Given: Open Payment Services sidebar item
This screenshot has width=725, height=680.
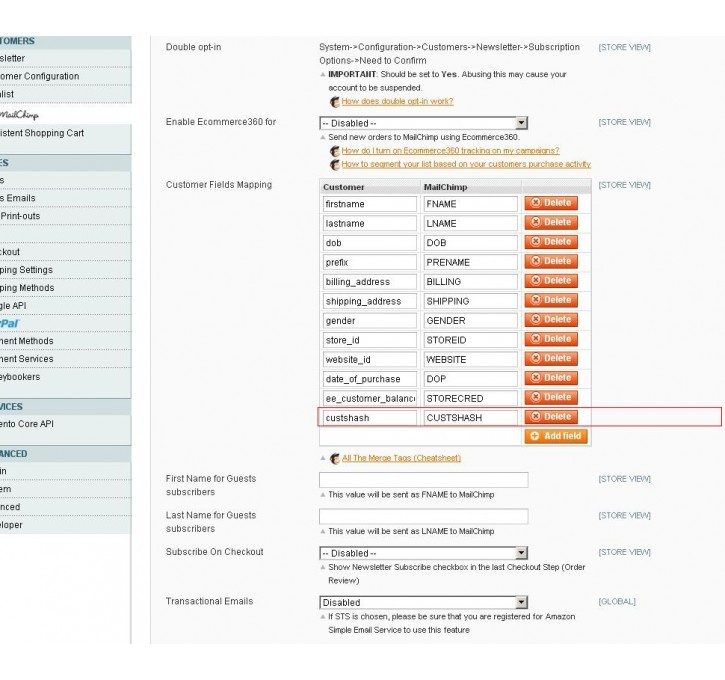Looking at the screenshot, I should pyautogui.click(x=65, y=359).
